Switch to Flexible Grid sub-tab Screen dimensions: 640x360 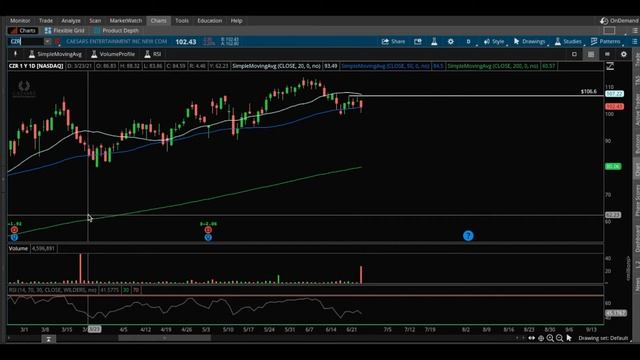(64, 31)
